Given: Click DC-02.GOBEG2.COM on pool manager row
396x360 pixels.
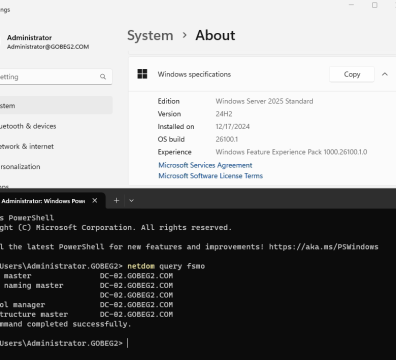Looking at the screenshot, I should pyautogui.click(x=136, y=305).
